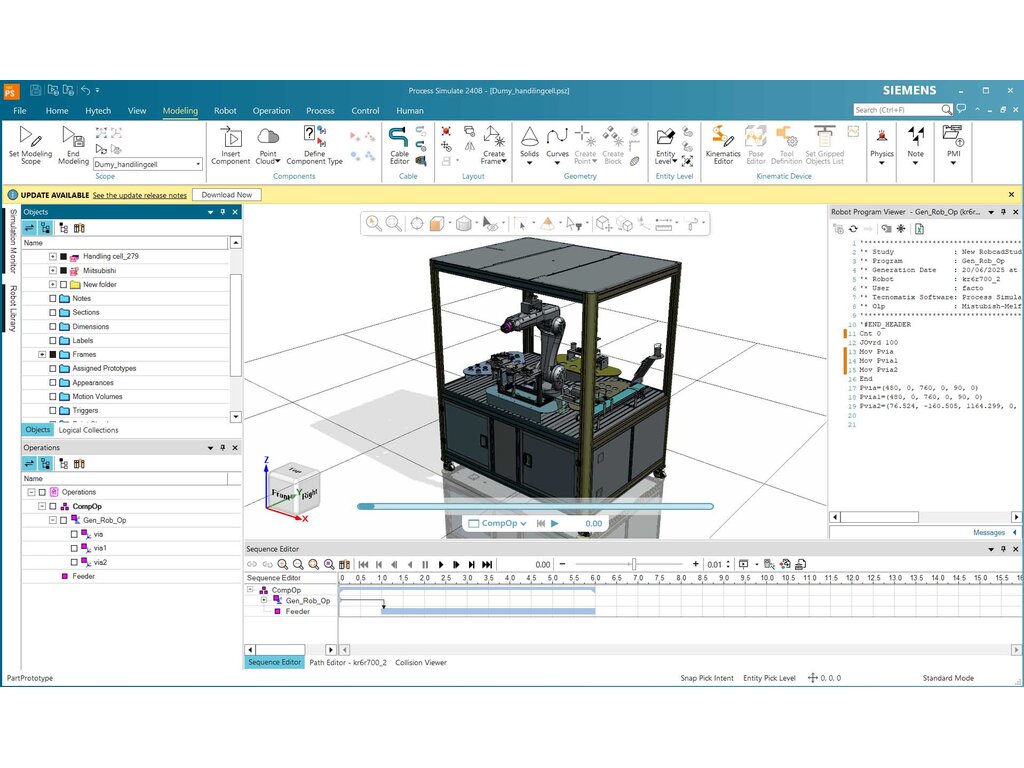The image size is (1024, 768).
Task: Expand New folder node
Action: click(53, 285)
